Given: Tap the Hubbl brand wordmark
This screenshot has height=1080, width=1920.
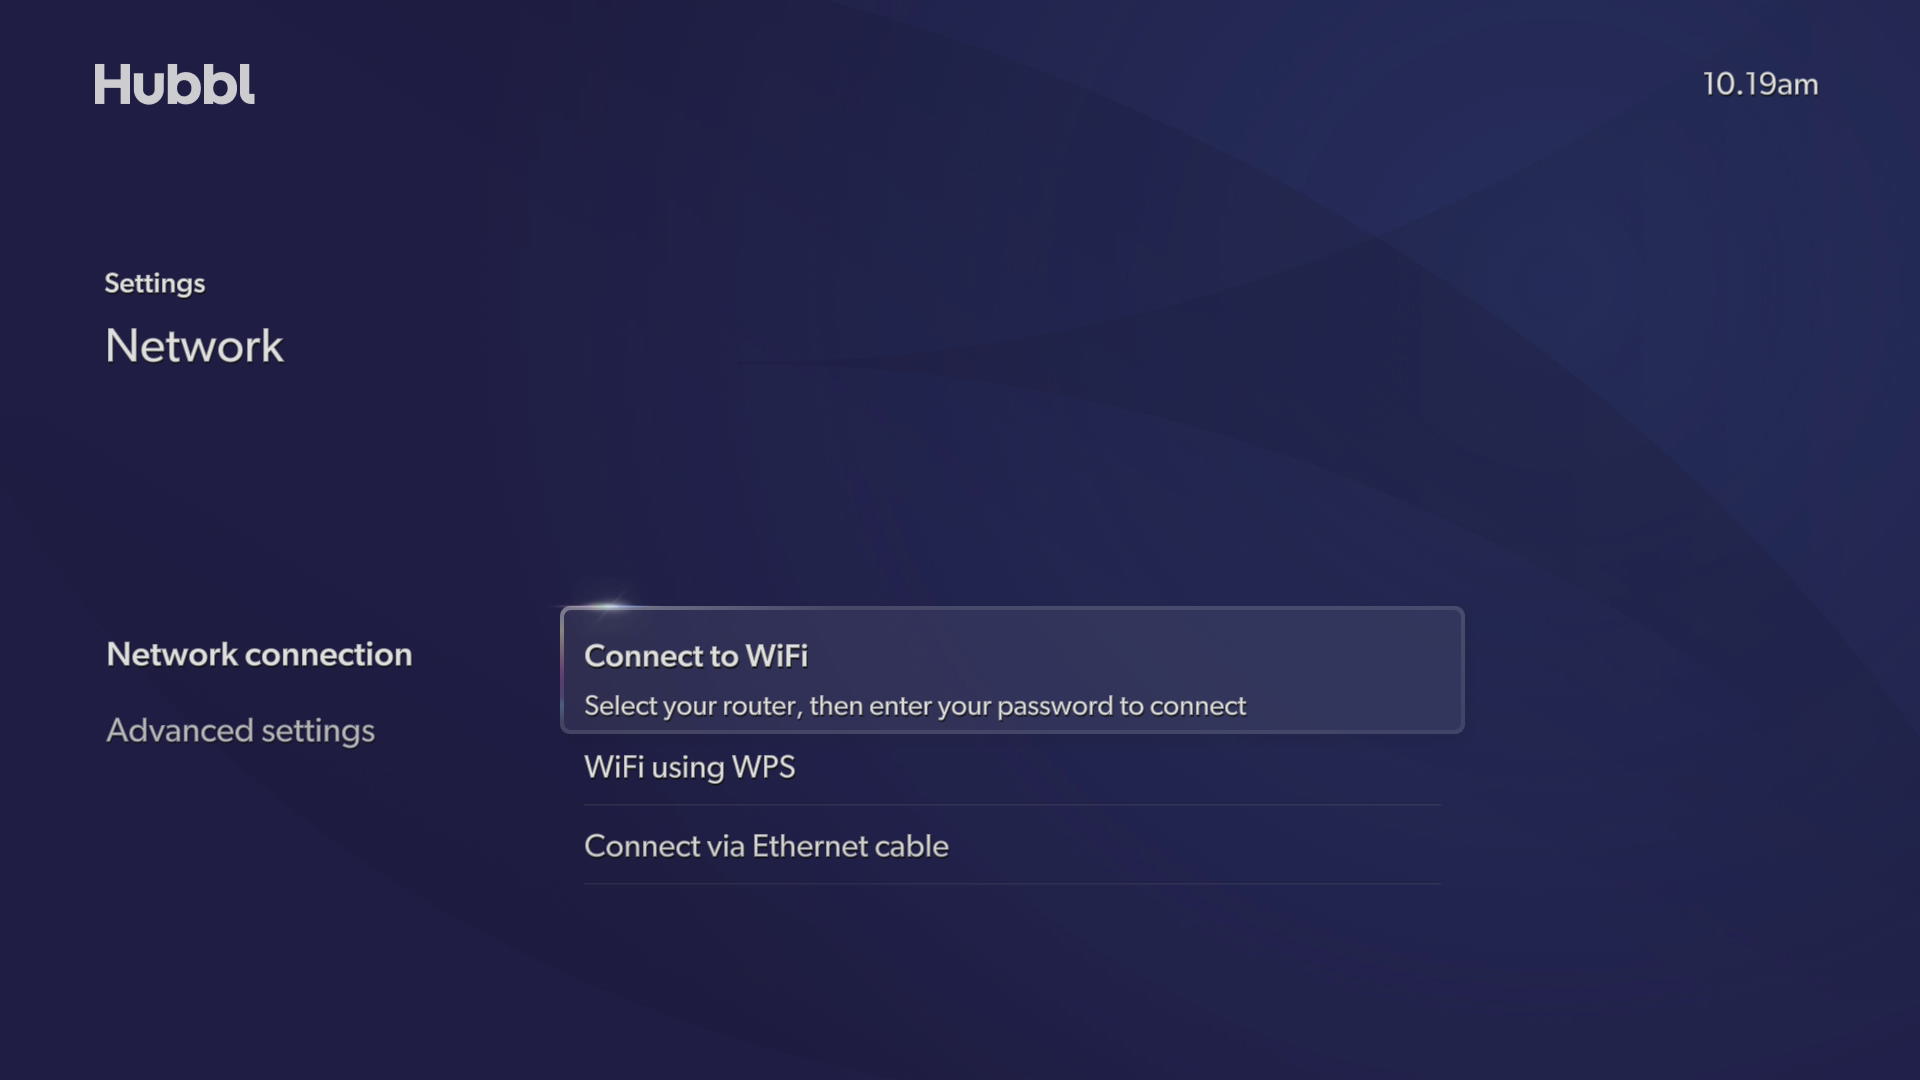Looking at the screenshot, I should (x=174, y=85).
